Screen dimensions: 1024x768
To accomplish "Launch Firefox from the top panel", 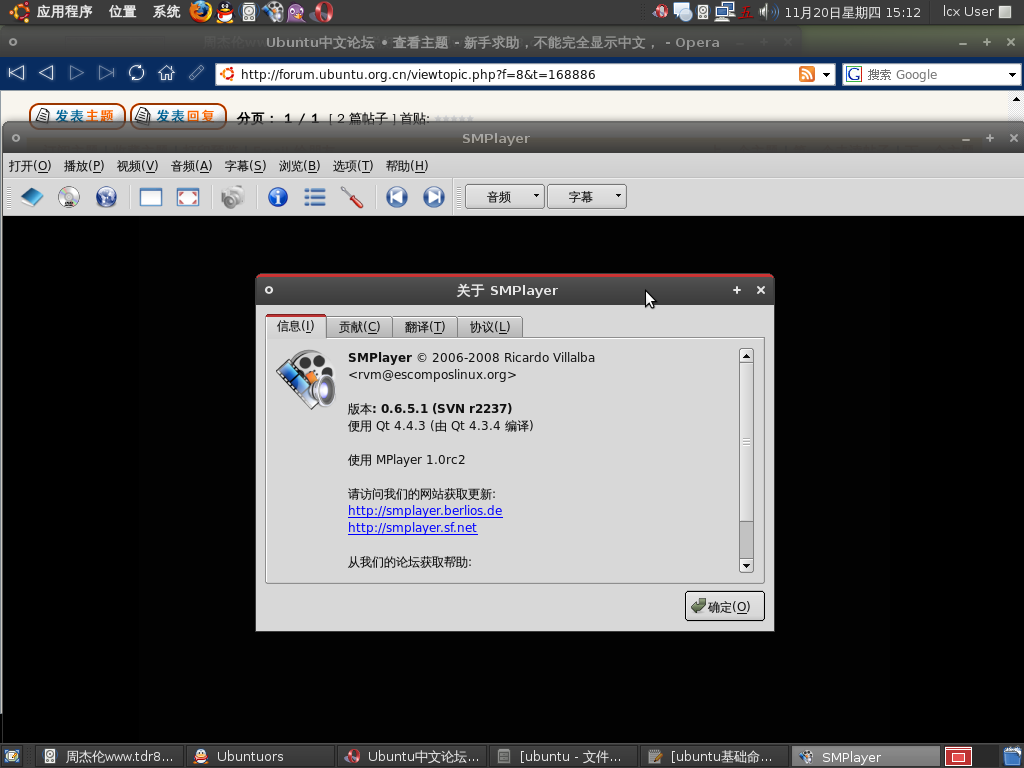I will click(x=200, y=12).
